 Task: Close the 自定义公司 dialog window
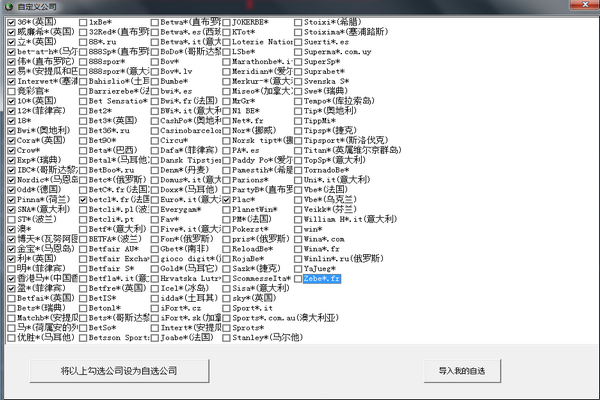pyautogui.click(x=584, y=5)
